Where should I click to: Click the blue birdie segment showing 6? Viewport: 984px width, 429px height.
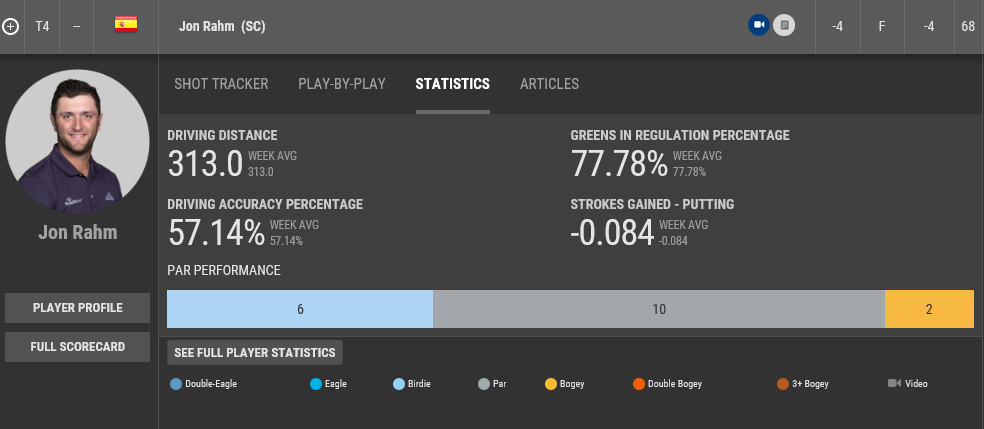(300, 309)
